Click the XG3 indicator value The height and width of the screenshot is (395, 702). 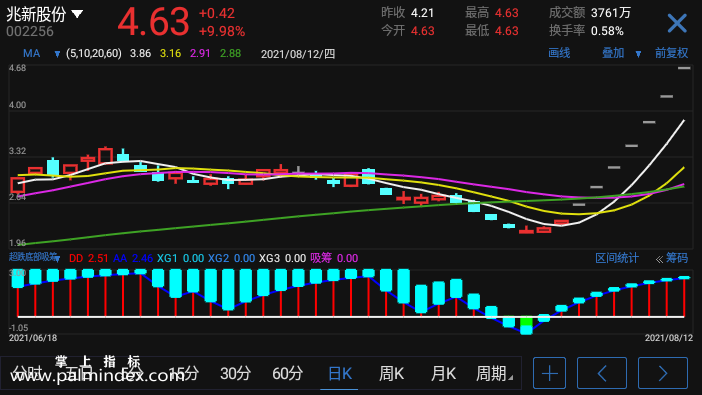click(295, 258)
